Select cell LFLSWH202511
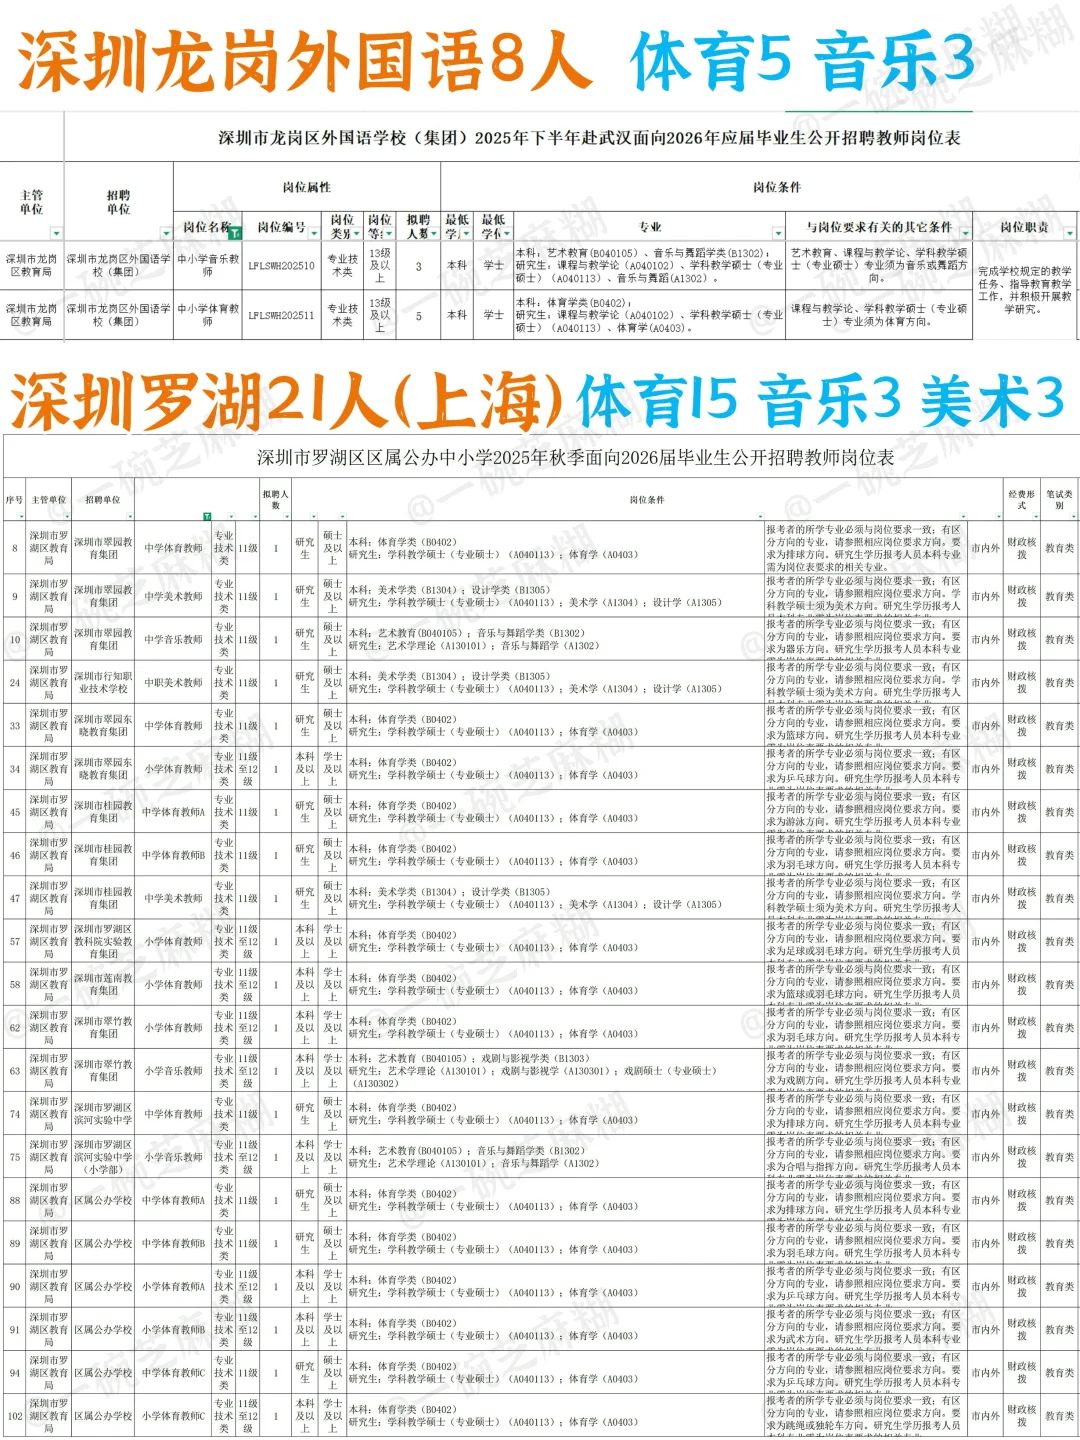 click(x=282, y=315)
